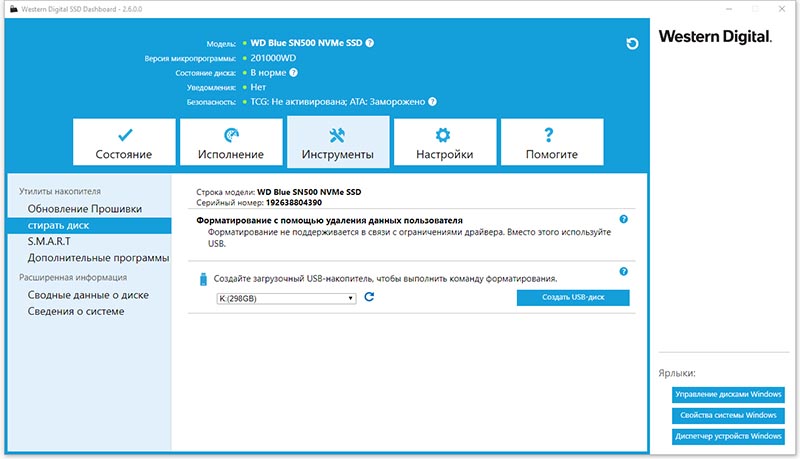Open 'Управление дисками Windows' shortcut

[x=728, y=394]
